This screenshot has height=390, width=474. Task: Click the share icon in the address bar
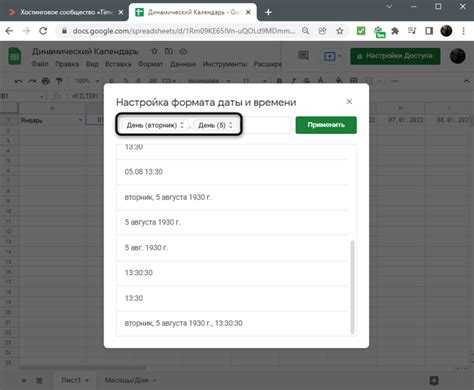[x=322, y=31]
